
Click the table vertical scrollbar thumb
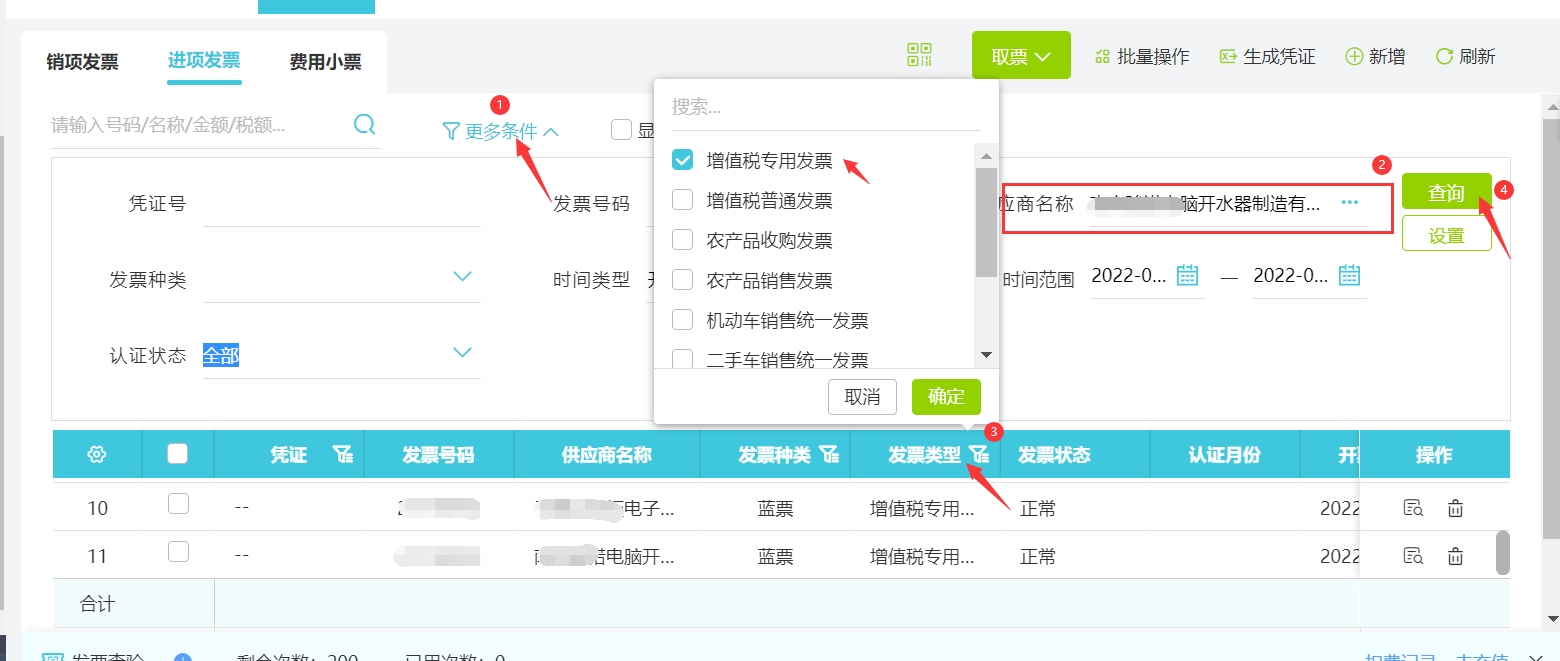coord(1502,553)
